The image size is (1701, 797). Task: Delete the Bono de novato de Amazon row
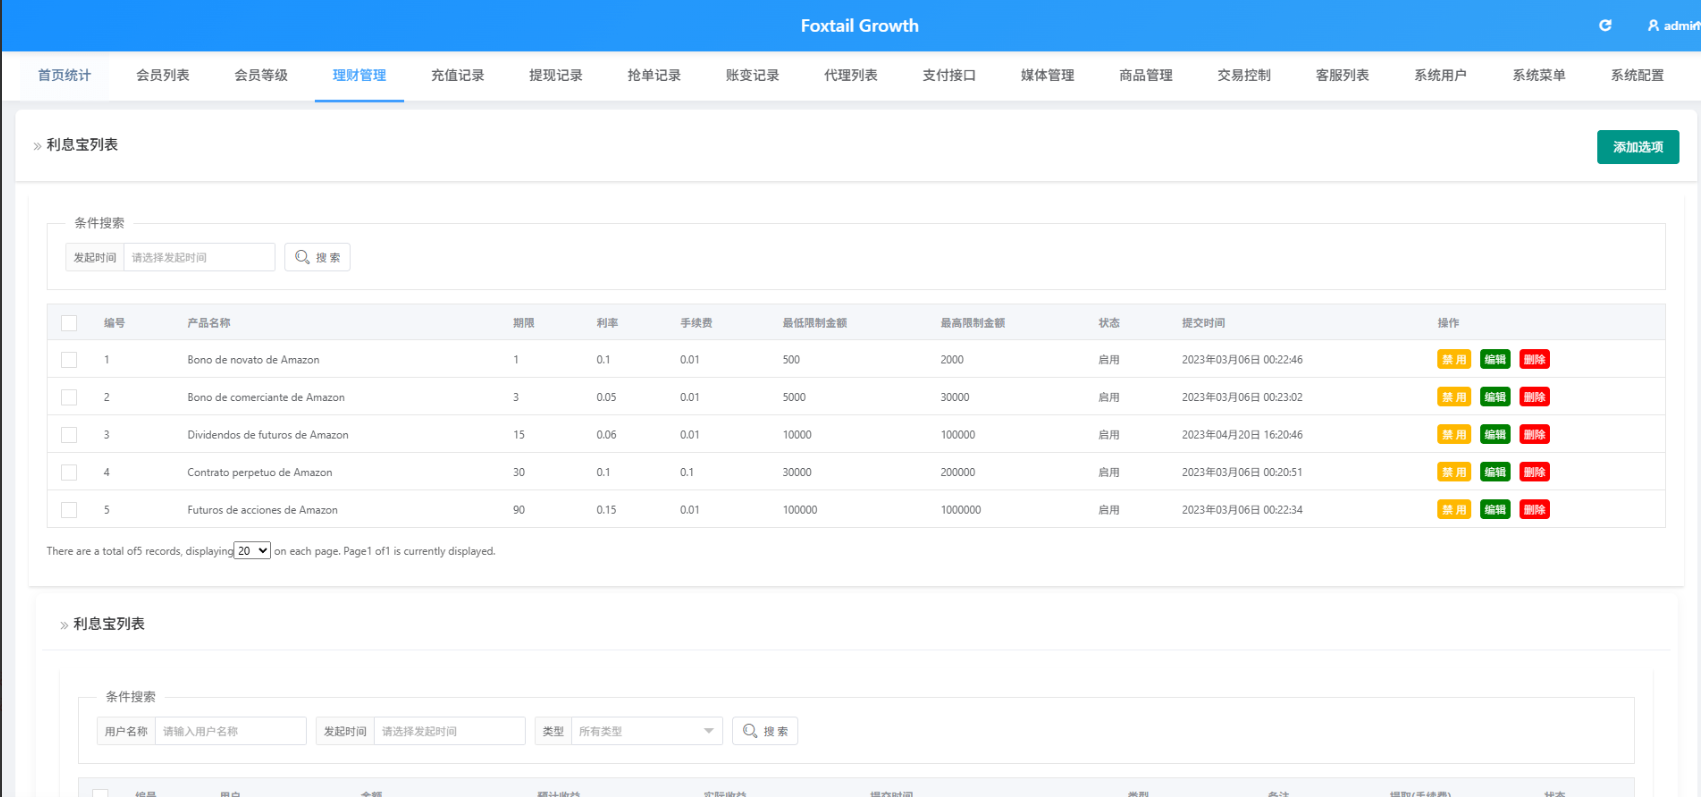point(1535,360)
